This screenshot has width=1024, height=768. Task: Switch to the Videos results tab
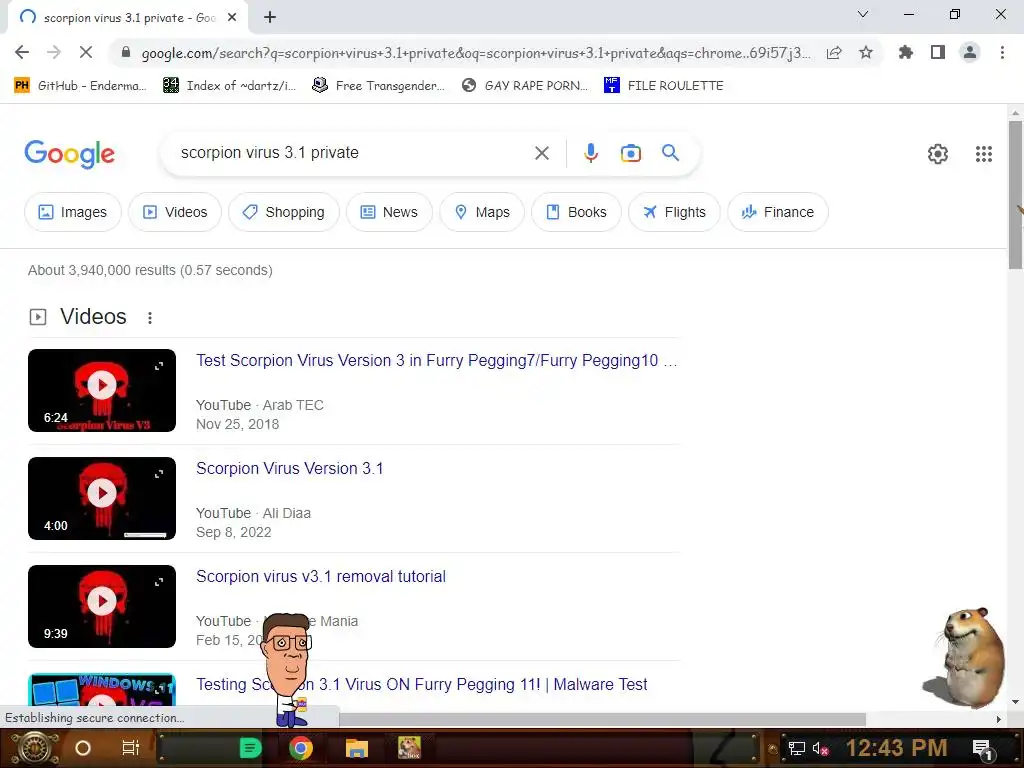click(x=175, y=212)
